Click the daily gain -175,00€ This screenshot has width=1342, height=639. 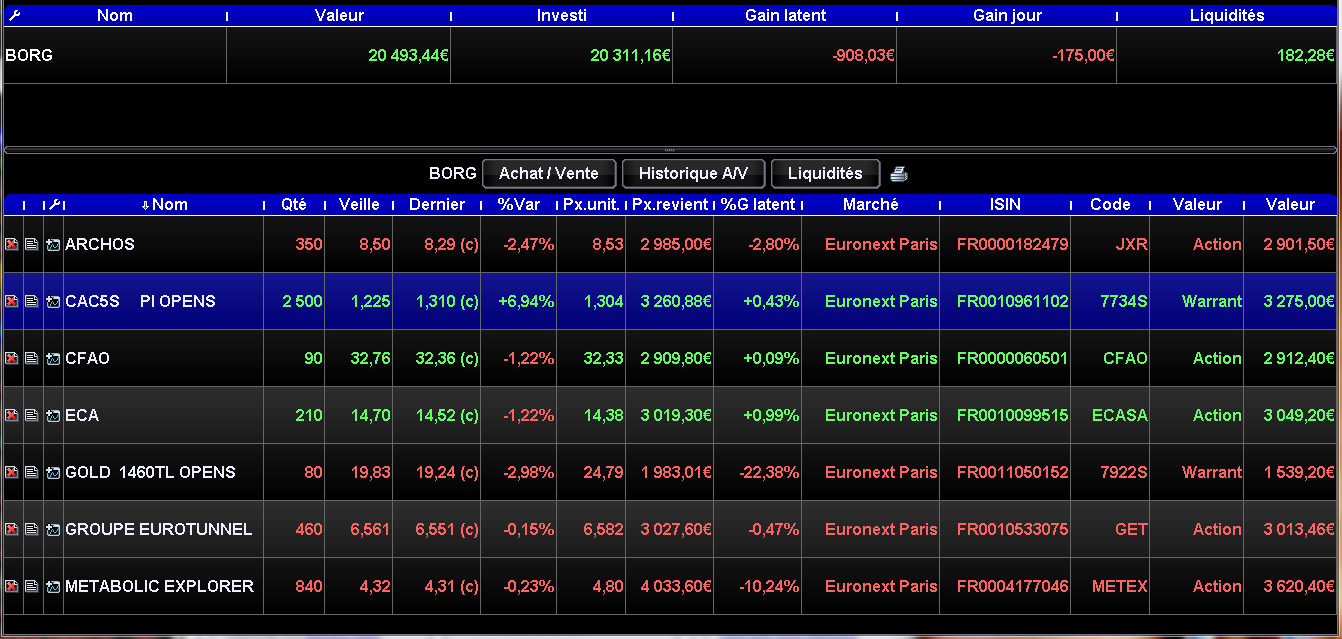1083,56
